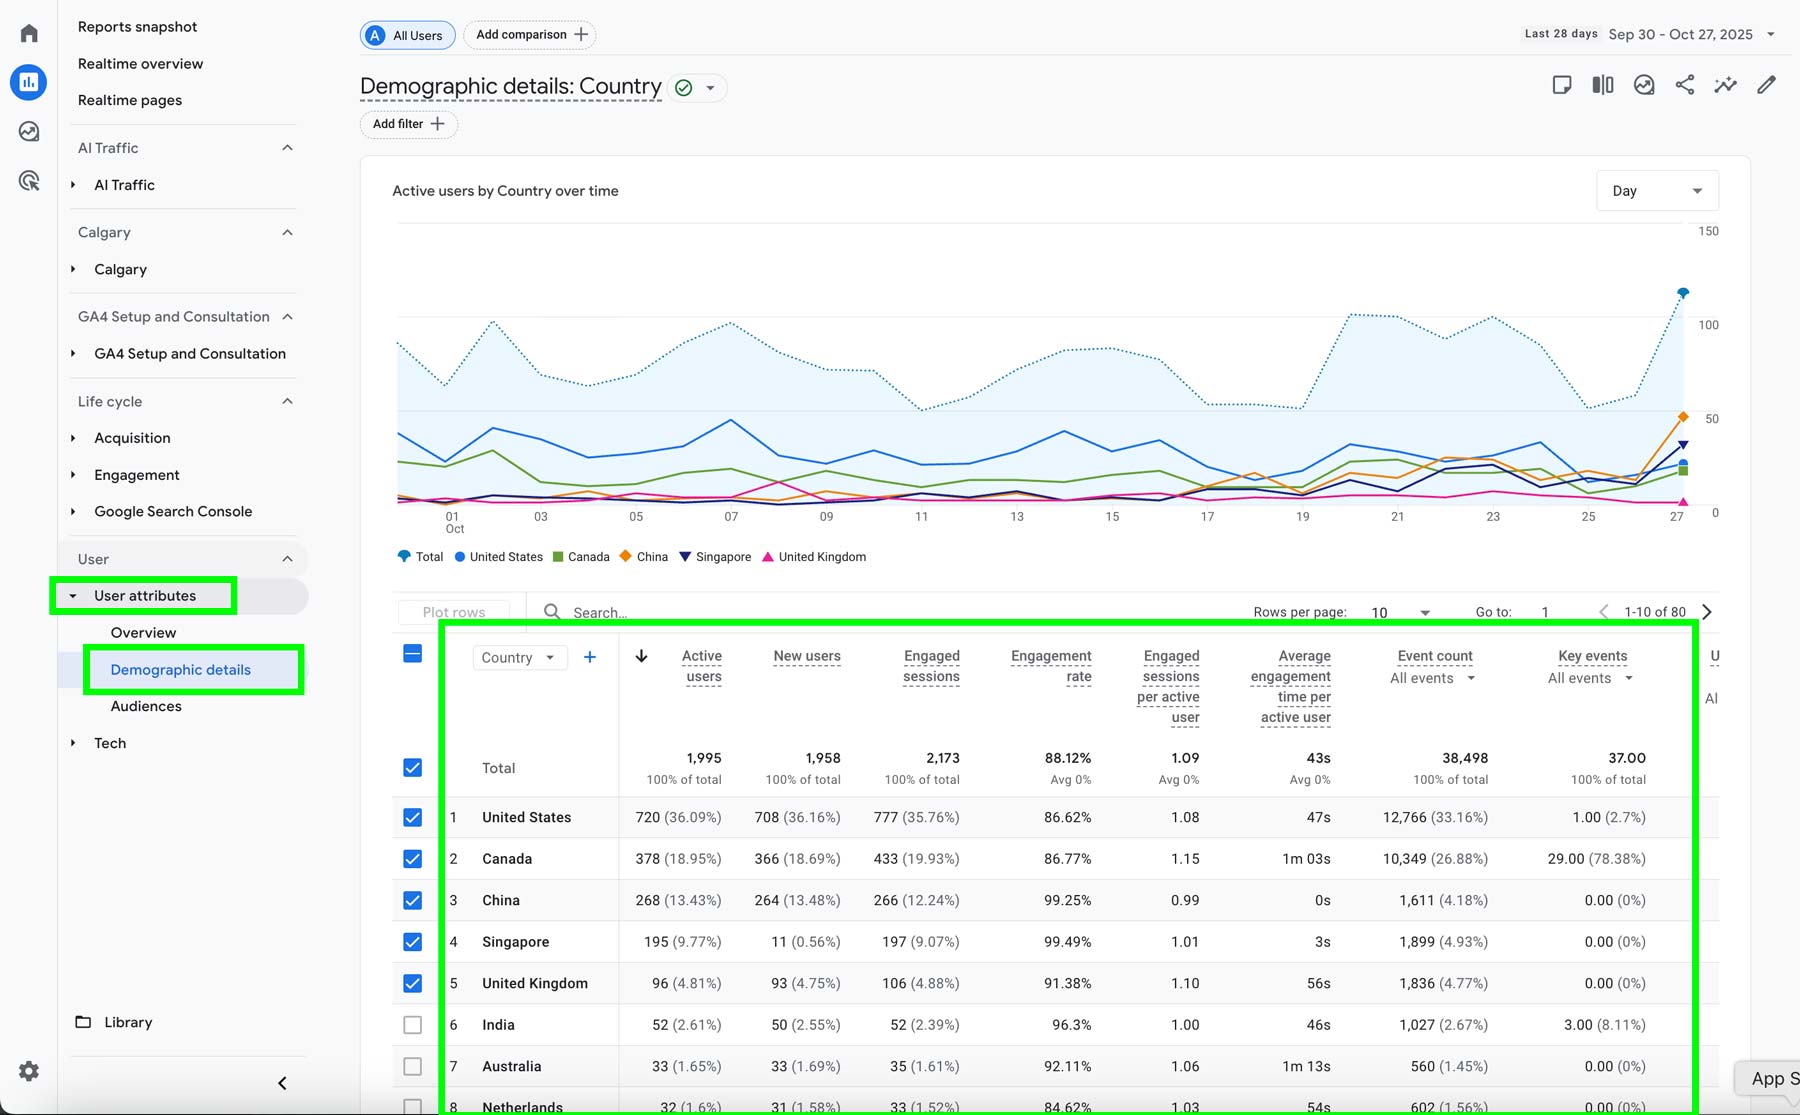Collapse the Life cycle section
Image resolution: width=1800 pixels, height=1115 pixels.
point(288,401)
